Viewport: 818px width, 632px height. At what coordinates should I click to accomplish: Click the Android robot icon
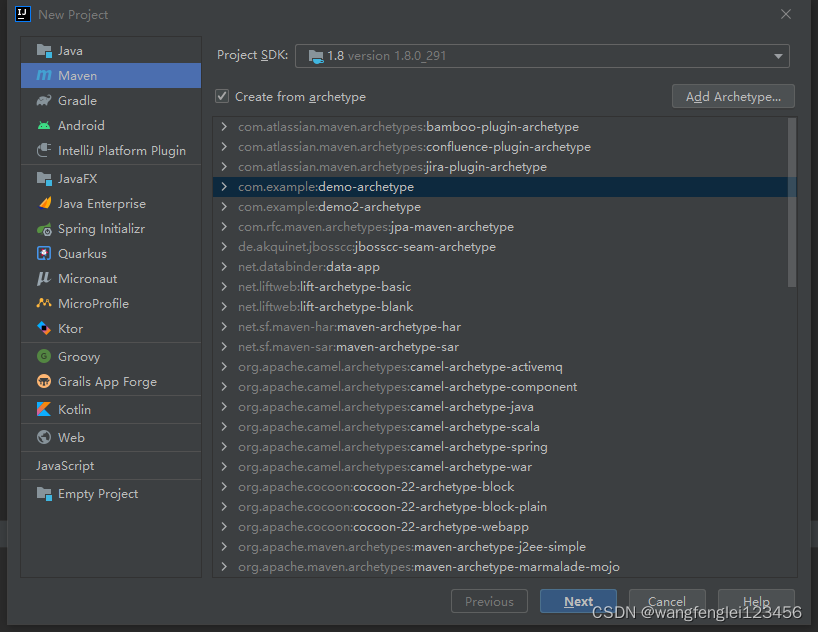point(44,125)
